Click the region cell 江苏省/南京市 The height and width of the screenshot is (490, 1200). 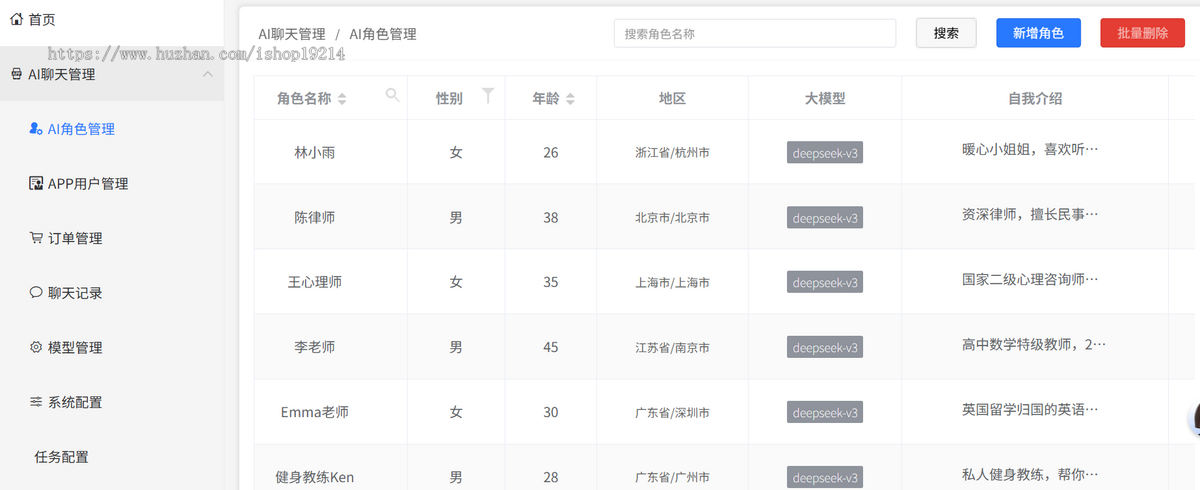click(672, 348)
